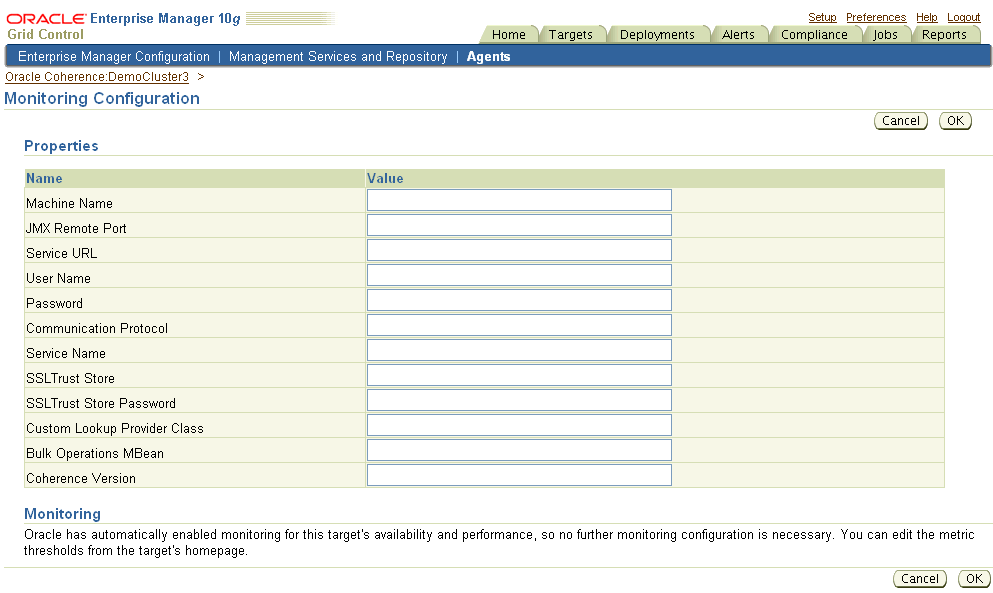Image resolution: width=993 pixels, height=593 pixels.
Task: Go to the Jobs tab
Action: click(885, 33)
